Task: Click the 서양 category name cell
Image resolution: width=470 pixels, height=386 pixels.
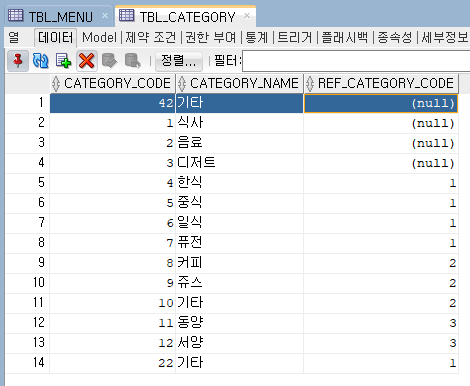Action: (240, 343)
